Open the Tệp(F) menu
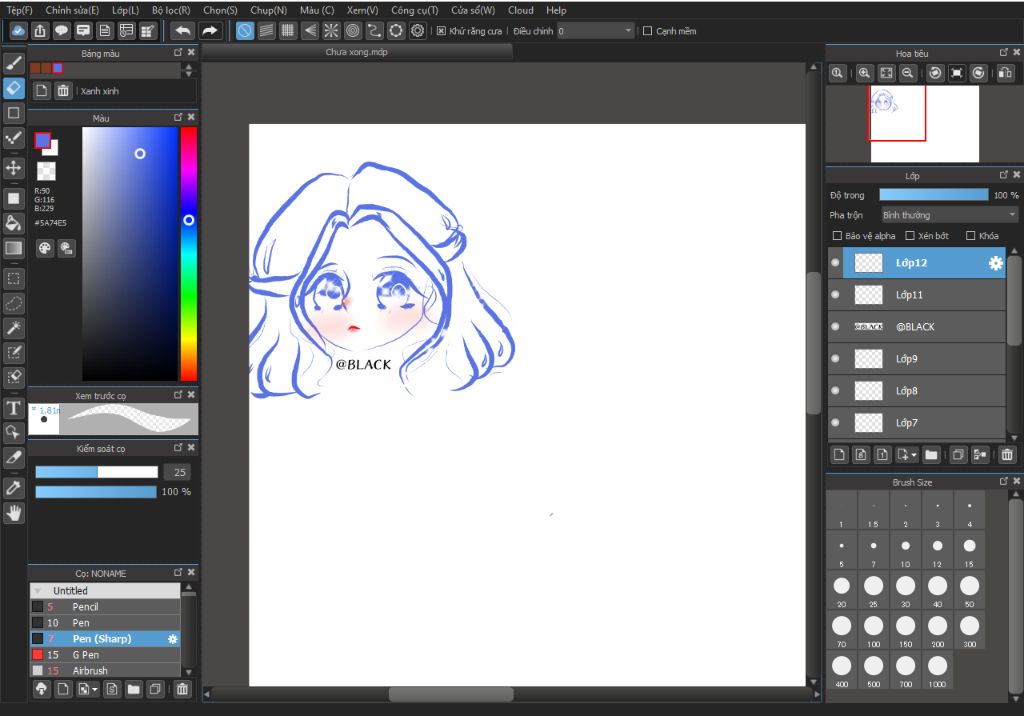 pyautogui.click(x=20, y=10)
